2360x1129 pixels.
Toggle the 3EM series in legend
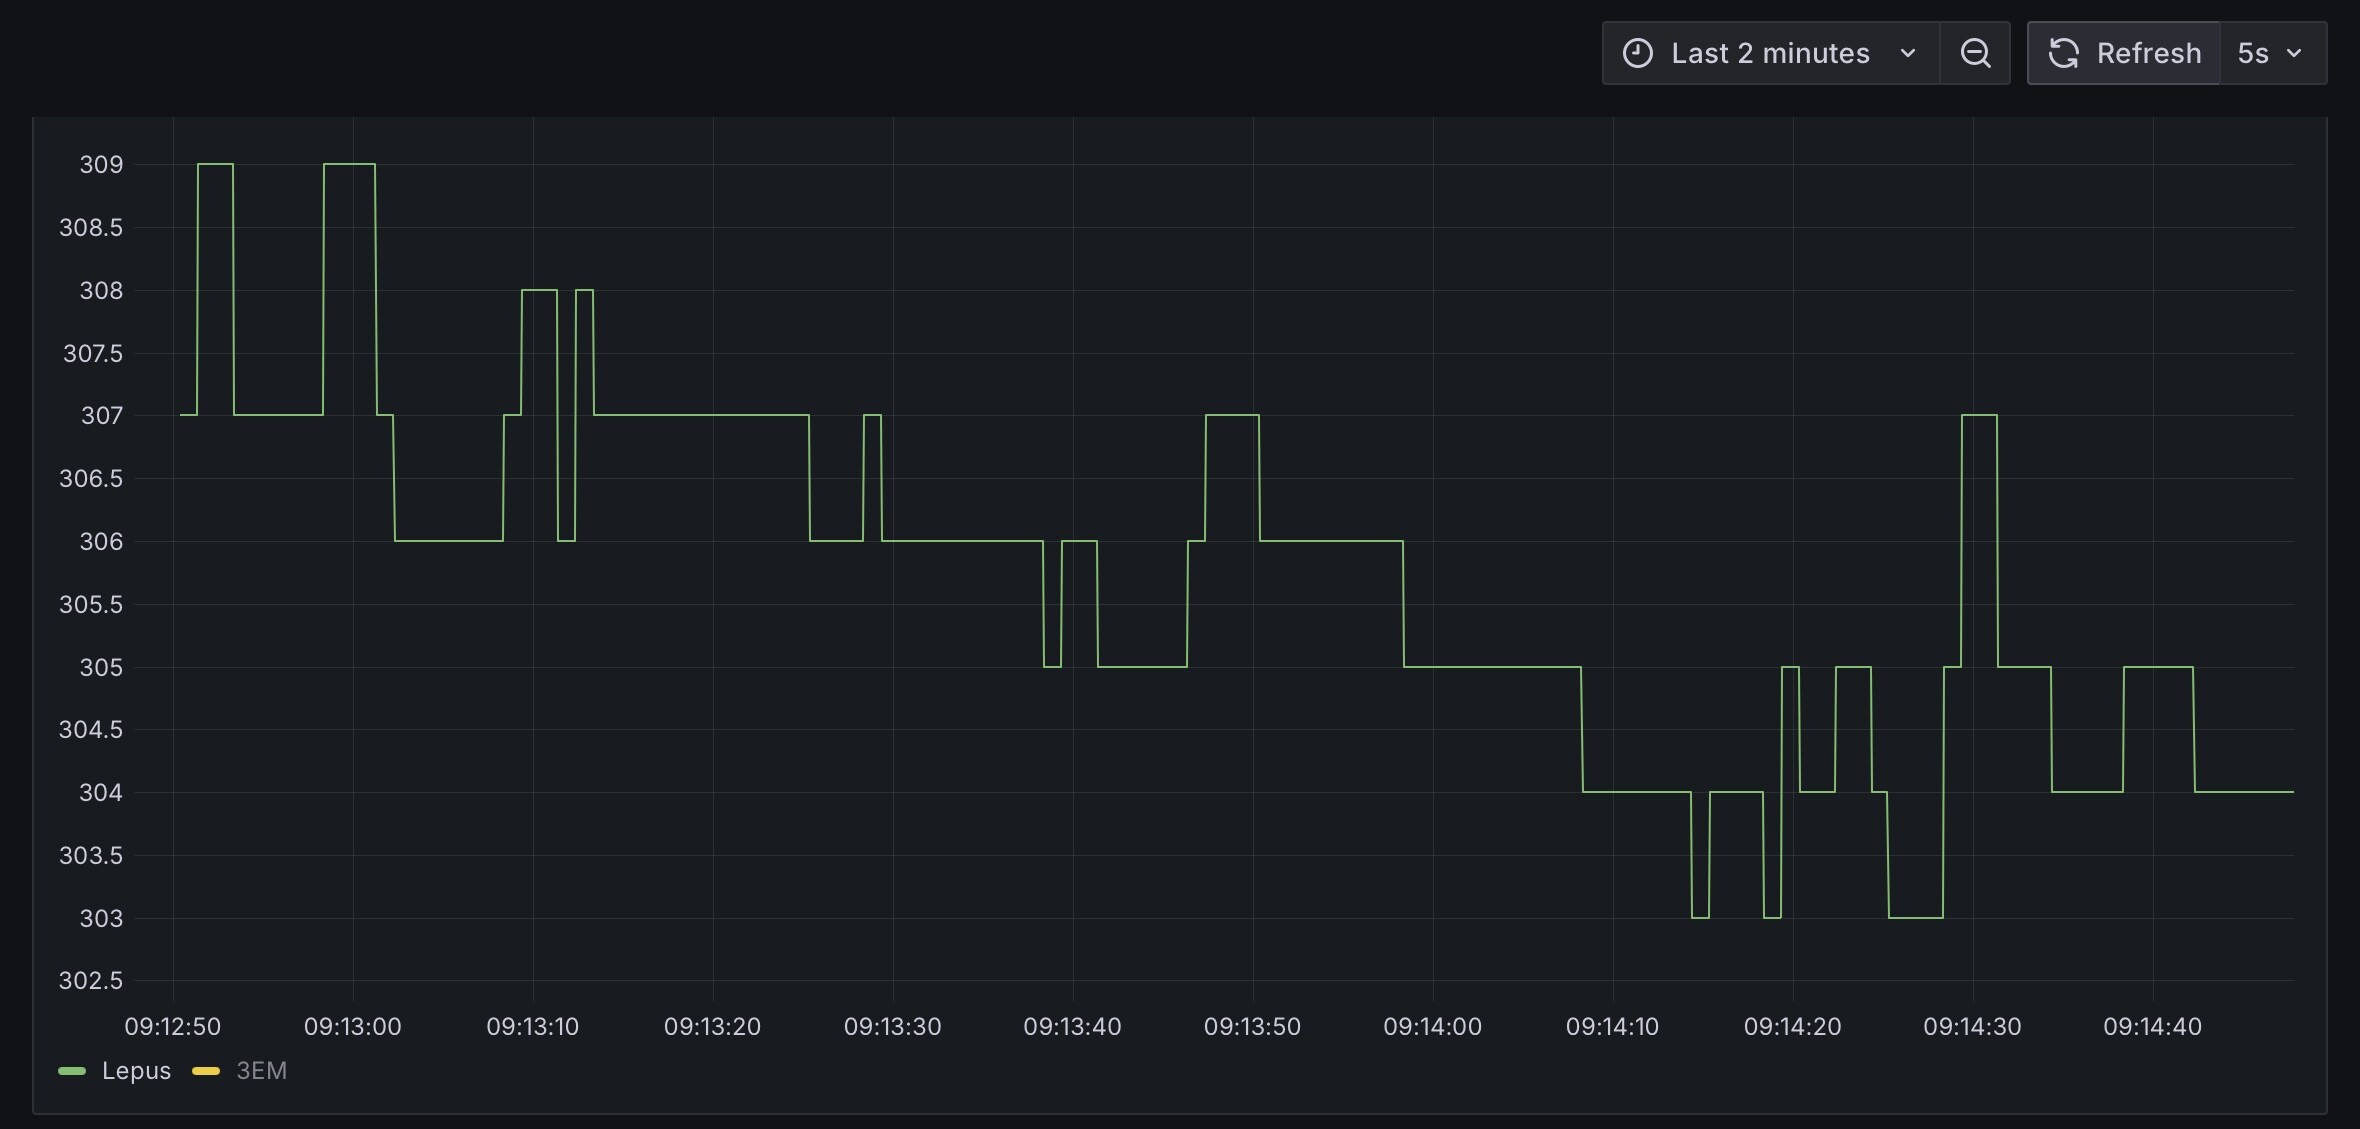pyautogui.click(x=261, y=1071)
